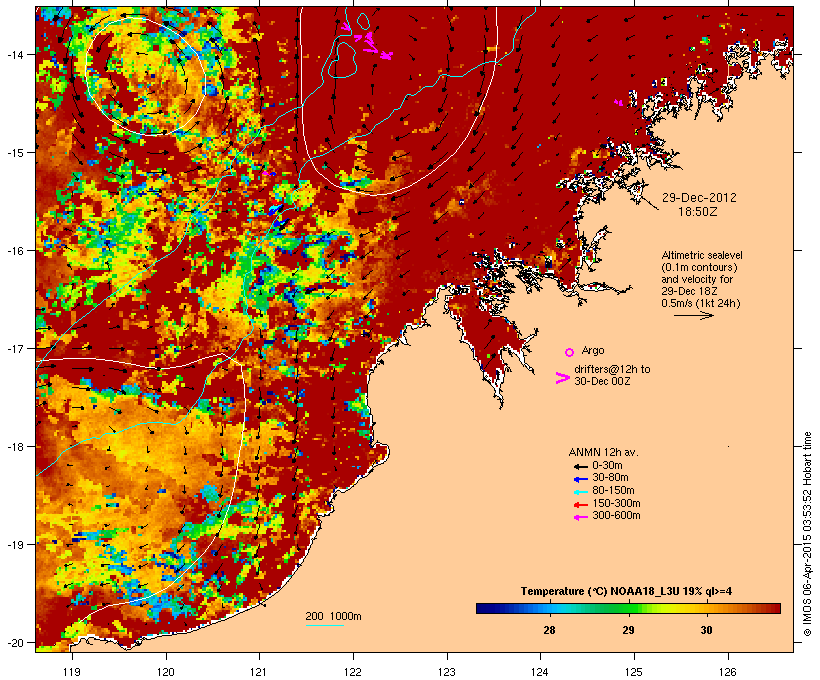The height and width of the screenshot is (680, 820).
Task: Click the 'Altimetric sealevel' caption text
Action: coord(702,255)
